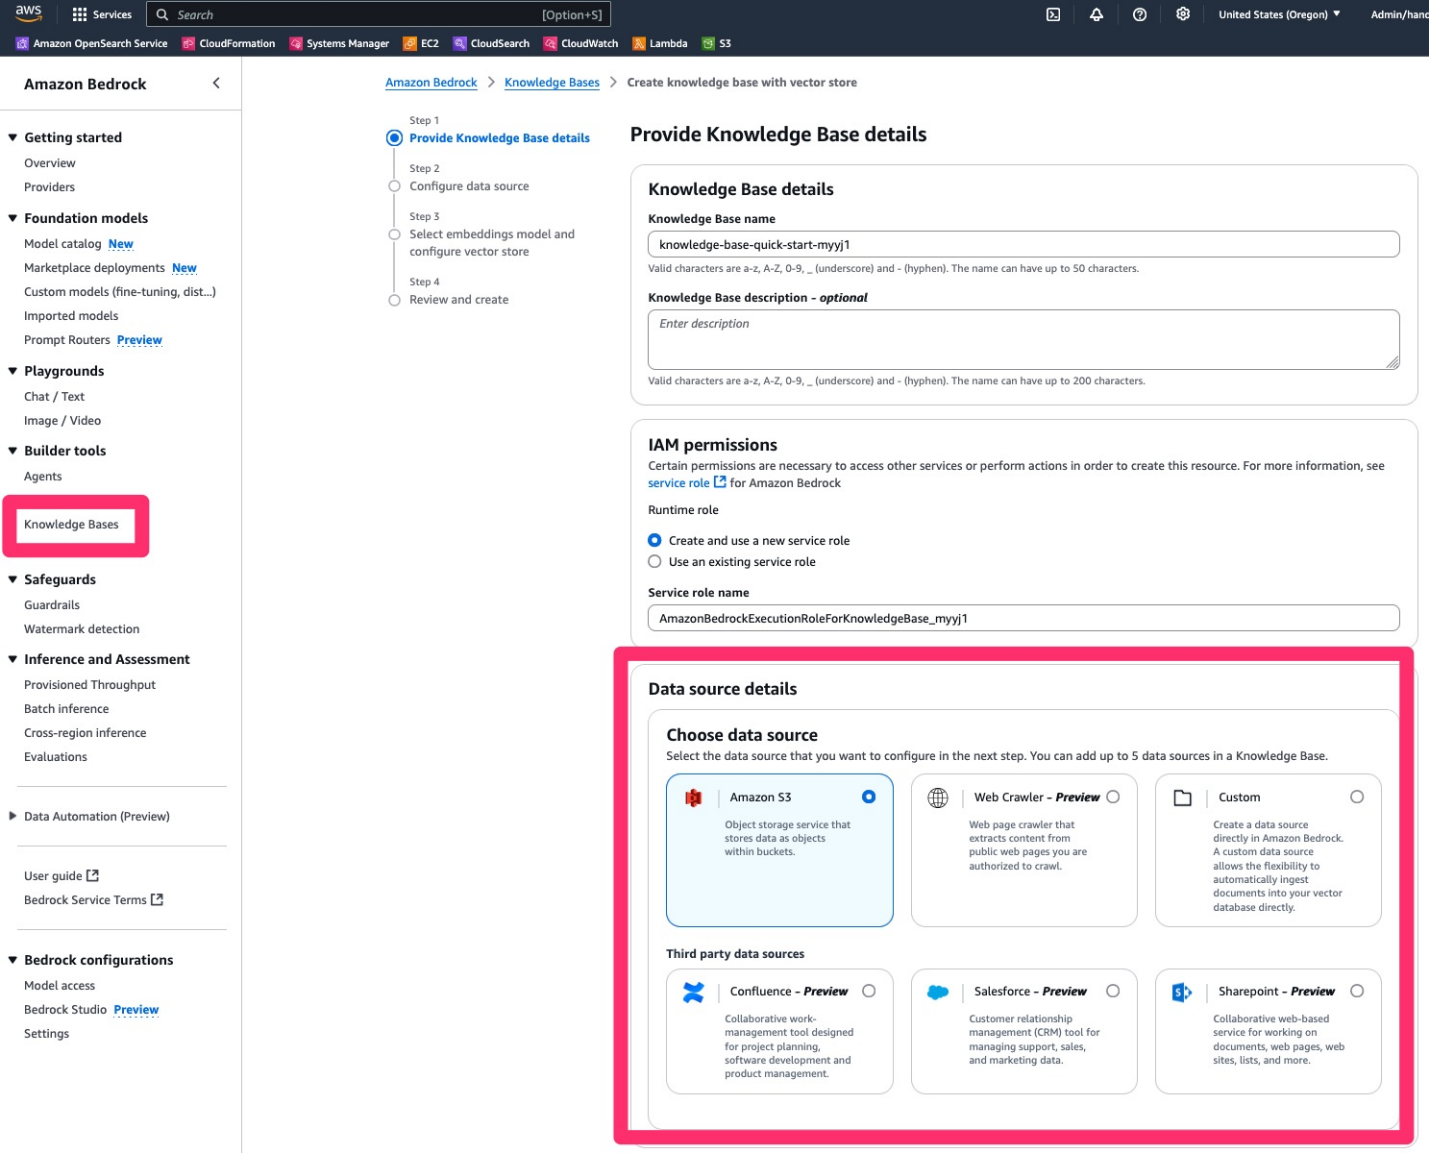
Task: Click the Knowledge Bases breadcrumb link
Action: [552, 83]
